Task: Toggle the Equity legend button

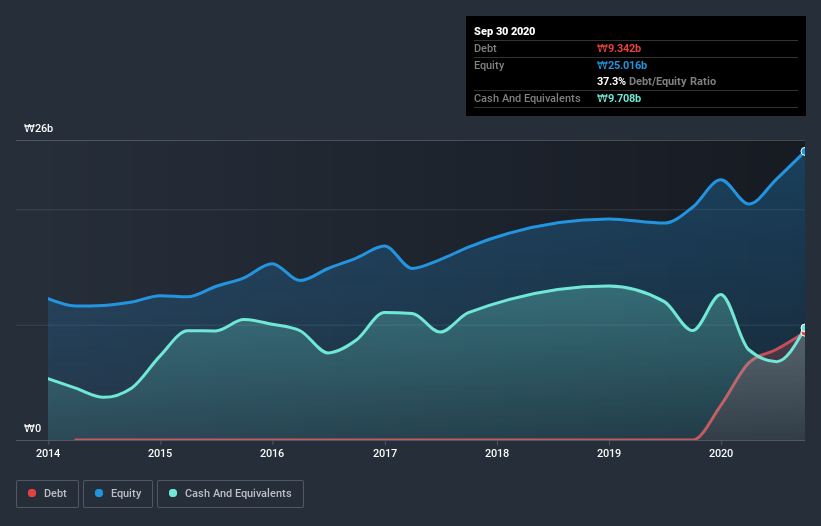Action: pyautogui.click(x=118, y=494)
